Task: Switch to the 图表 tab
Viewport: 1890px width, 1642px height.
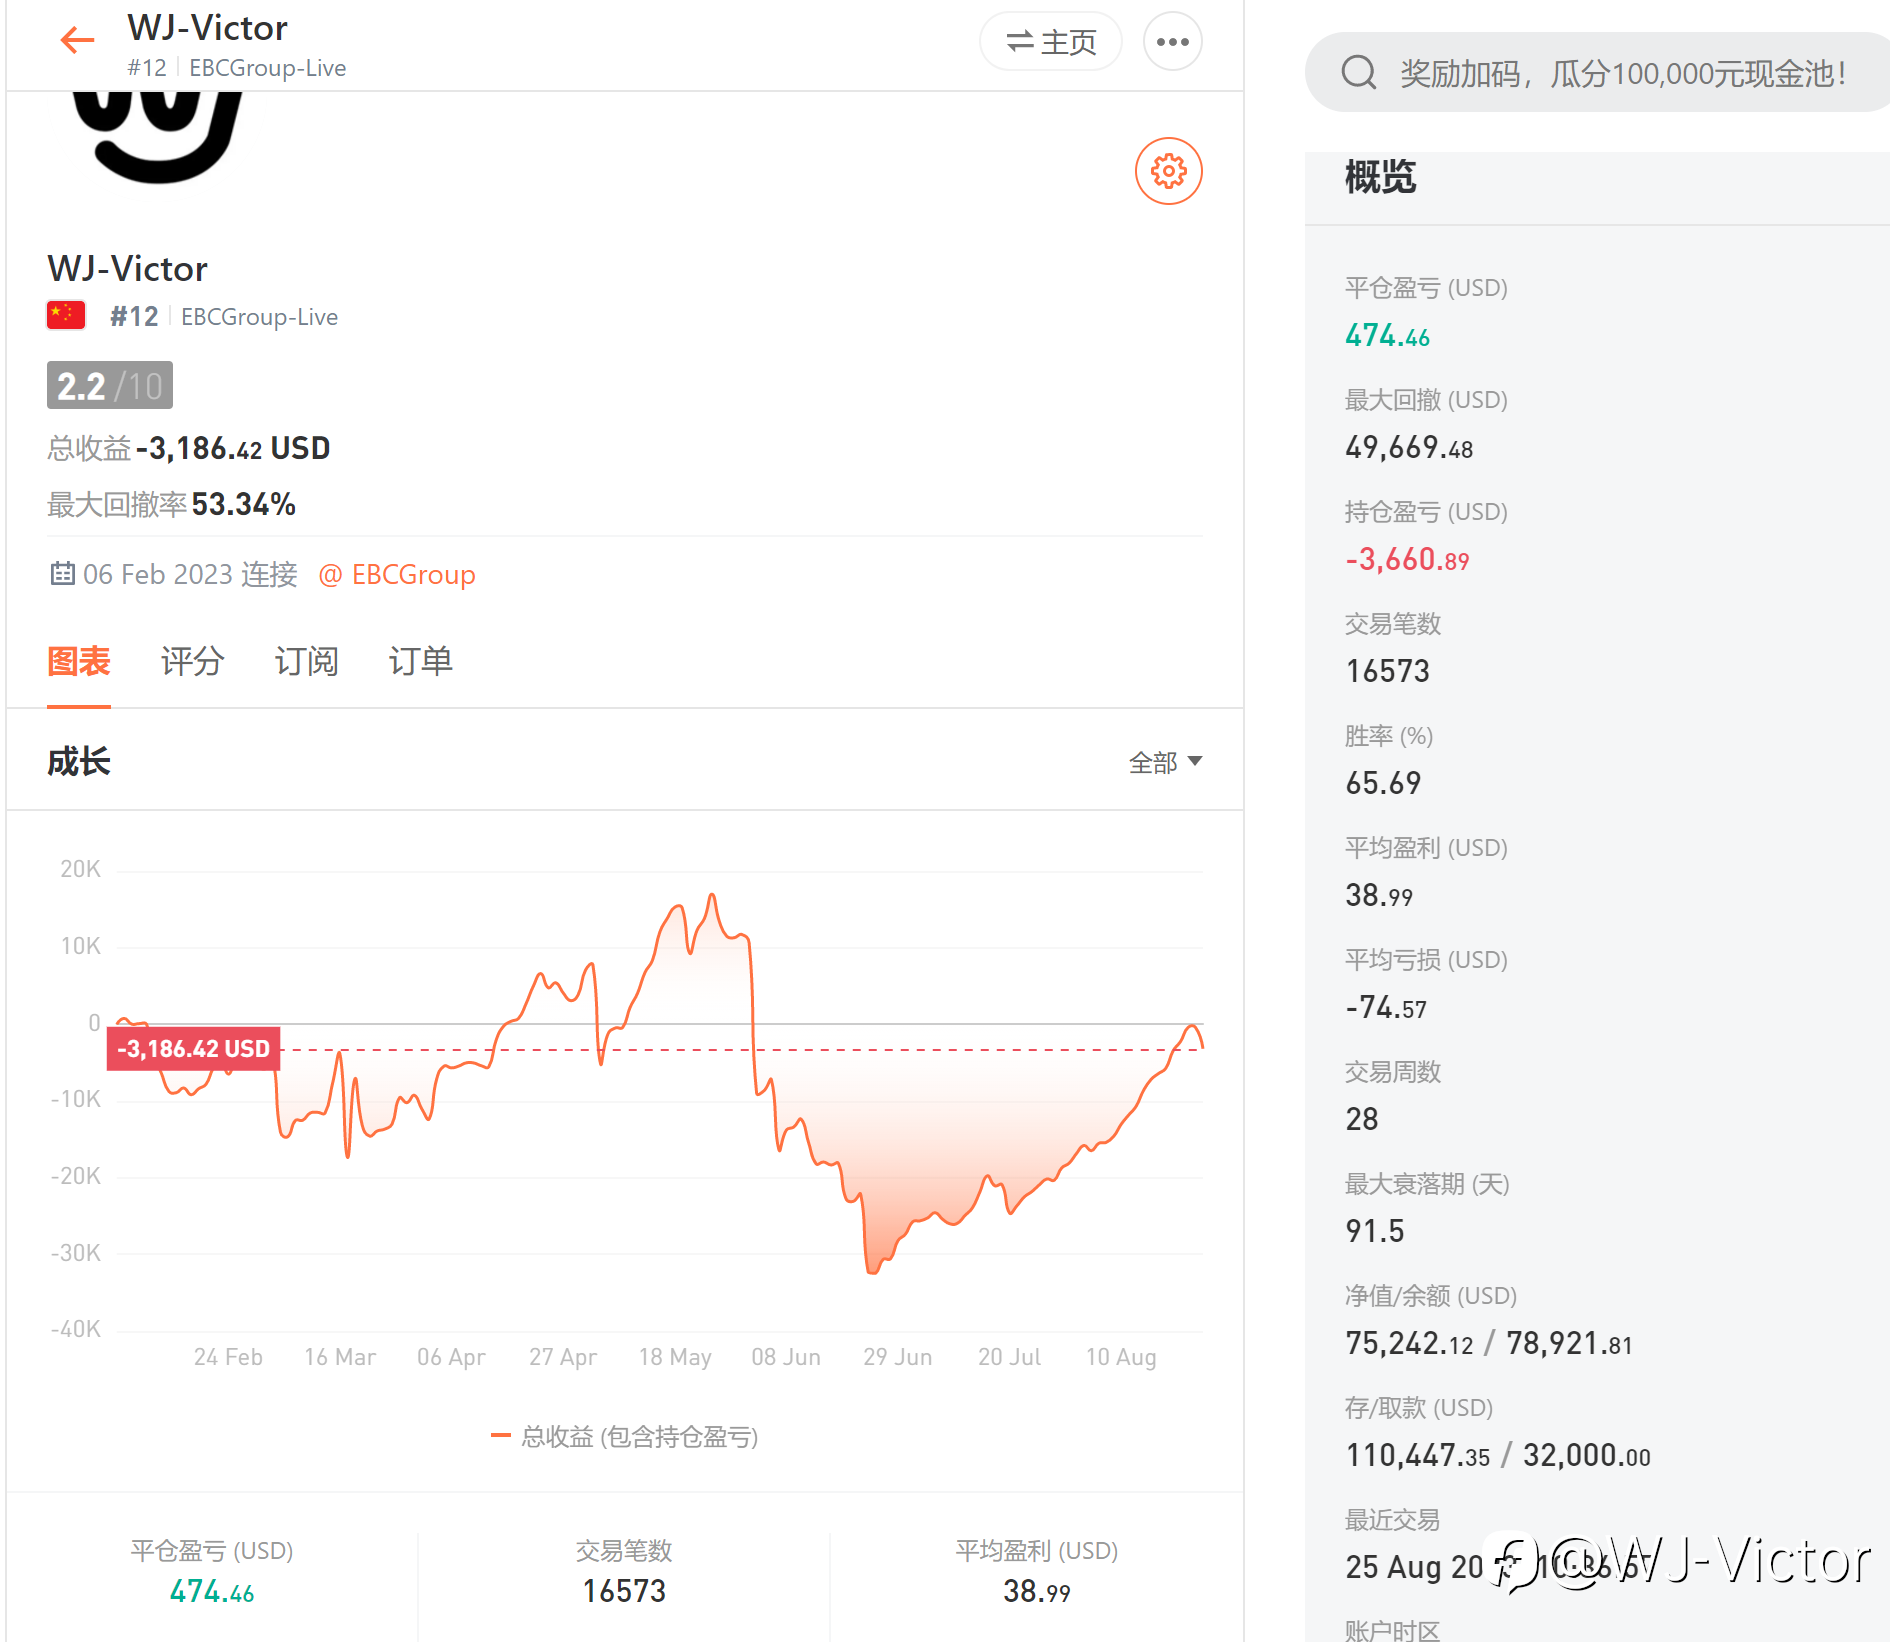Action: point(79,661)
